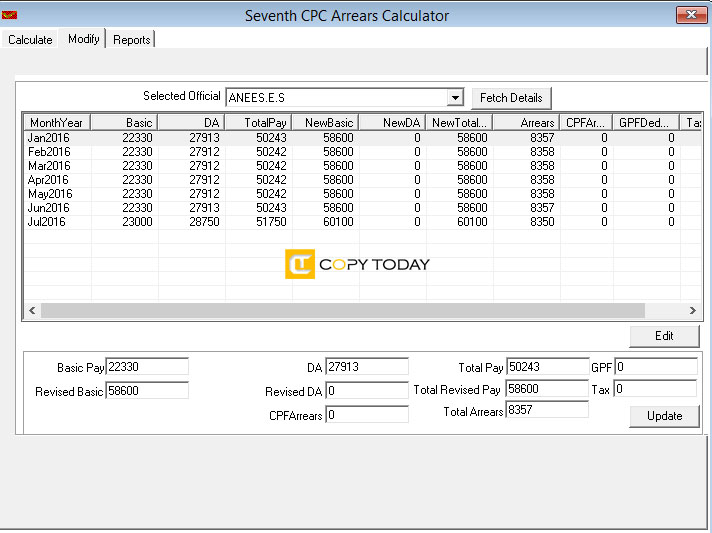712x533 pixels.
Task: Open the Reports tab
Action: point(132,40)
